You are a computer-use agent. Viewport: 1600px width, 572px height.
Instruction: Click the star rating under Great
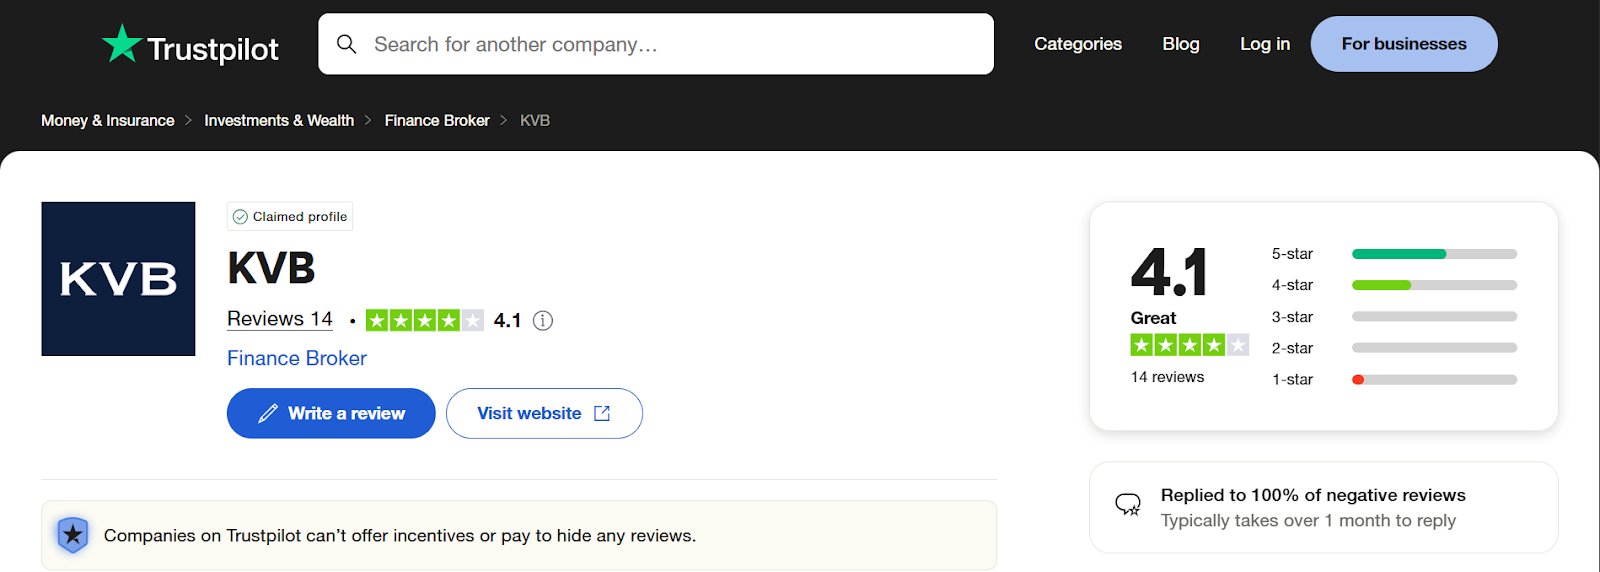1190,345
